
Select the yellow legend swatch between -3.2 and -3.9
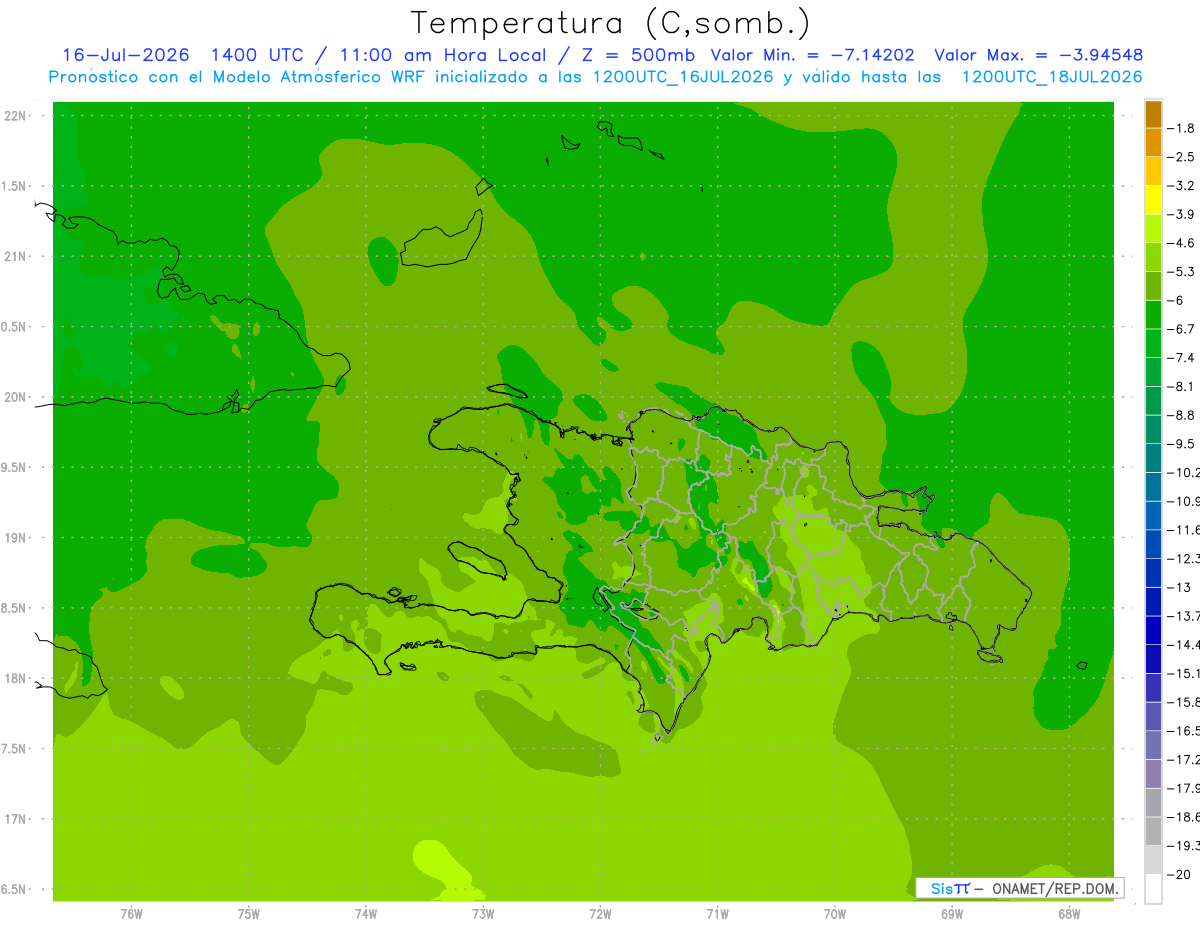(x=1153, y=200)
